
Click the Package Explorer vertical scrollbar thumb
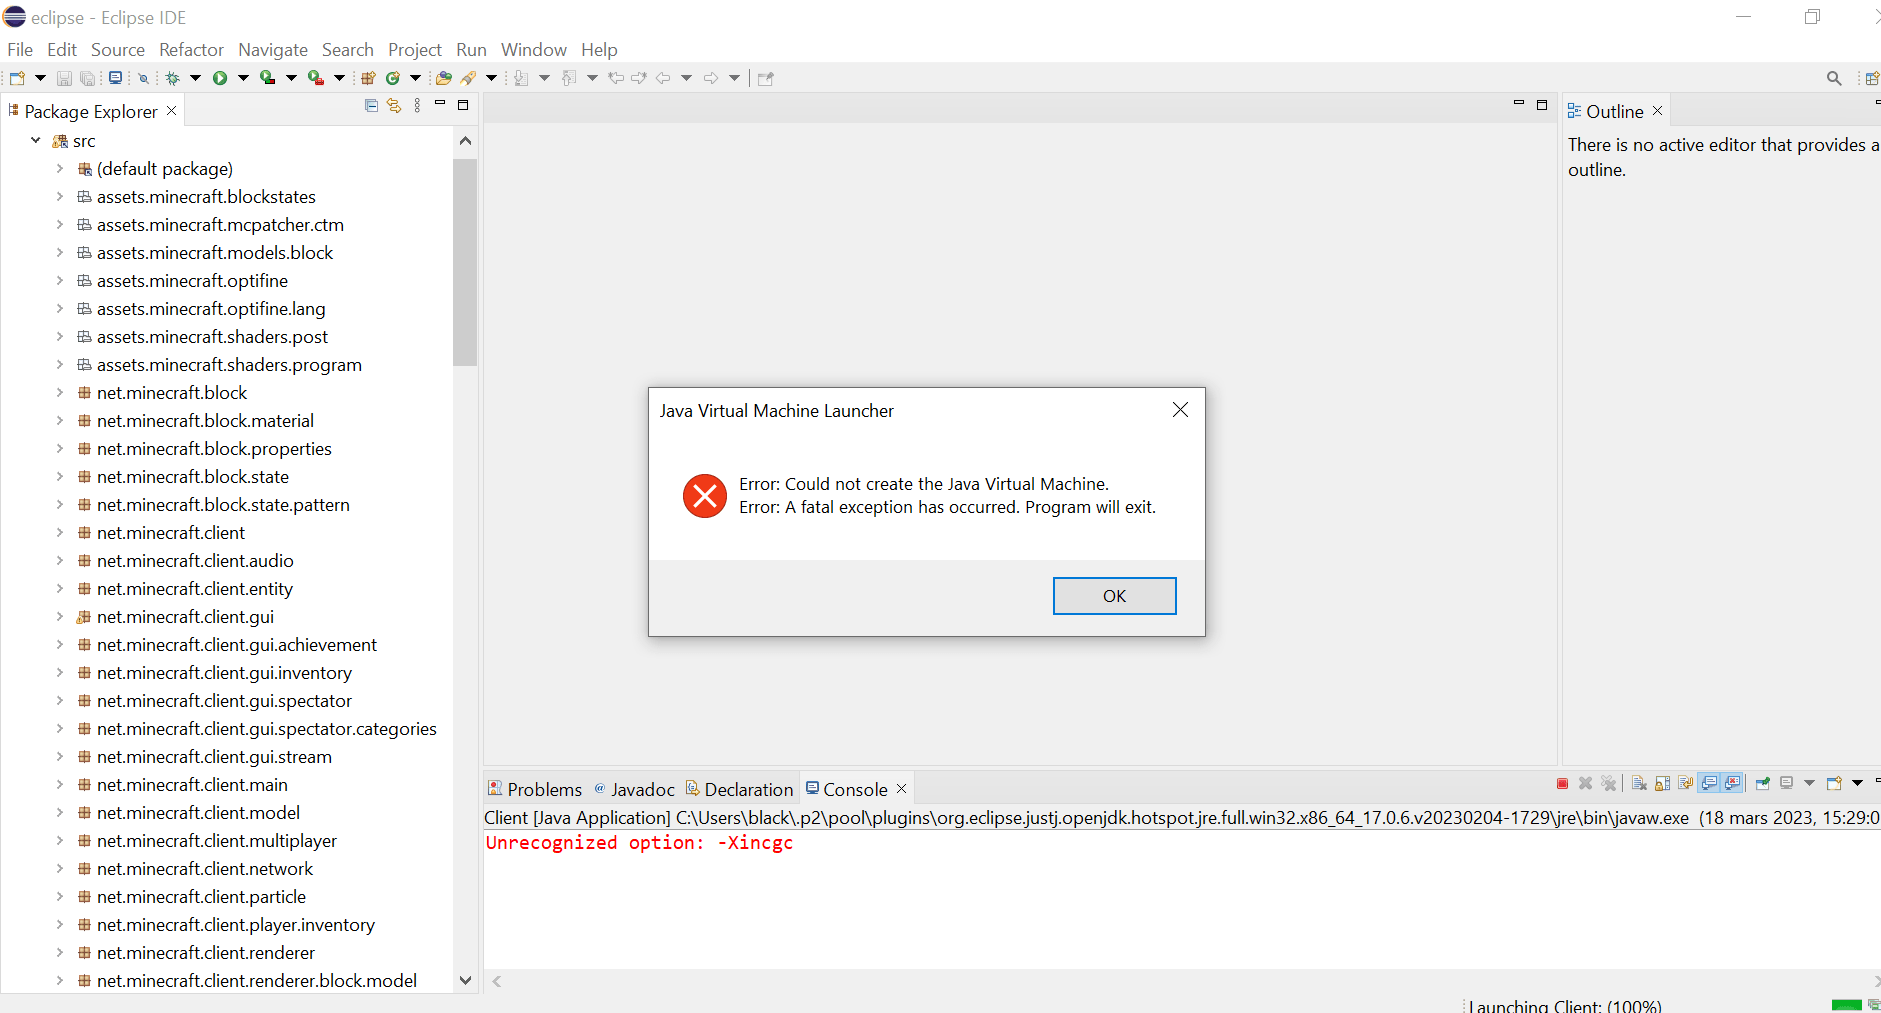coord(465,262)
